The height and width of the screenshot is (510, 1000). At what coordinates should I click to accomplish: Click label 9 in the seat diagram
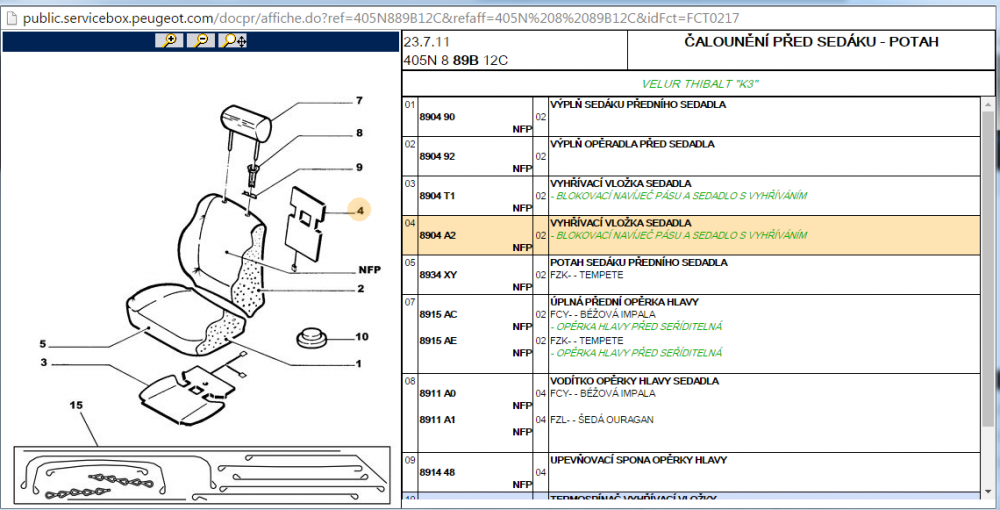359,167
